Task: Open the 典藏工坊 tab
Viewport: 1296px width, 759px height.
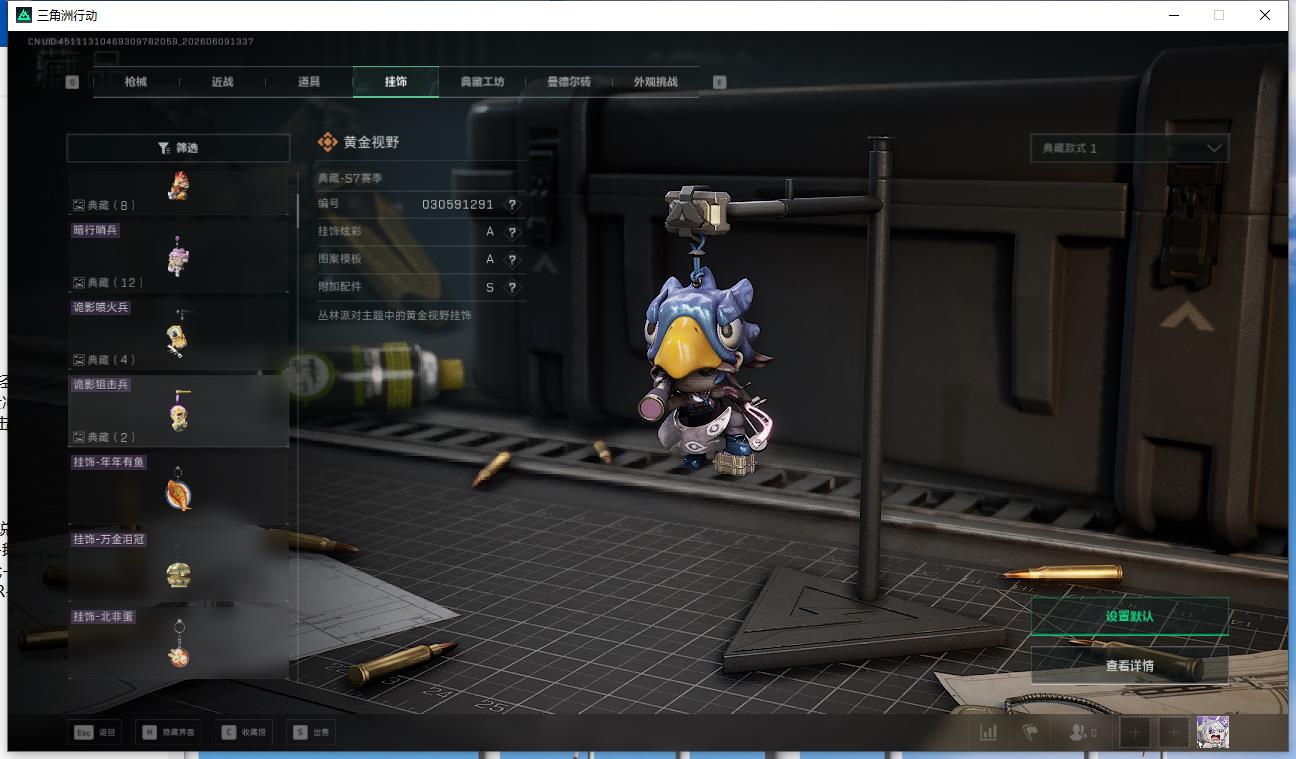Action: [x=482, y=82]
